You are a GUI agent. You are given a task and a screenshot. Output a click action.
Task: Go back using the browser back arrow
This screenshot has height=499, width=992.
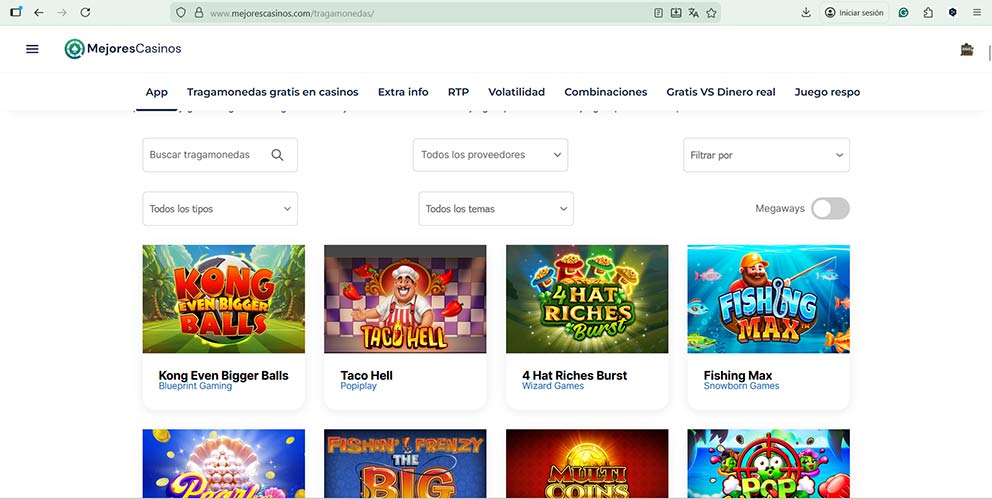click(x=38, y=13)
